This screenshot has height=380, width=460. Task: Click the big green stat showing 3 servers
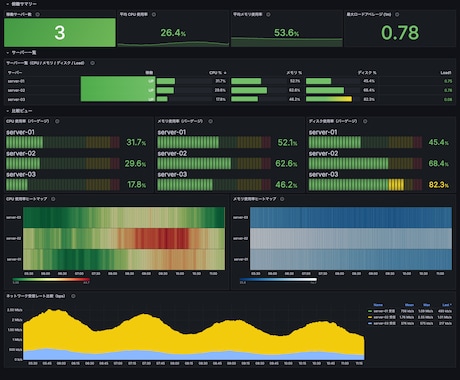tap(60, 32)
